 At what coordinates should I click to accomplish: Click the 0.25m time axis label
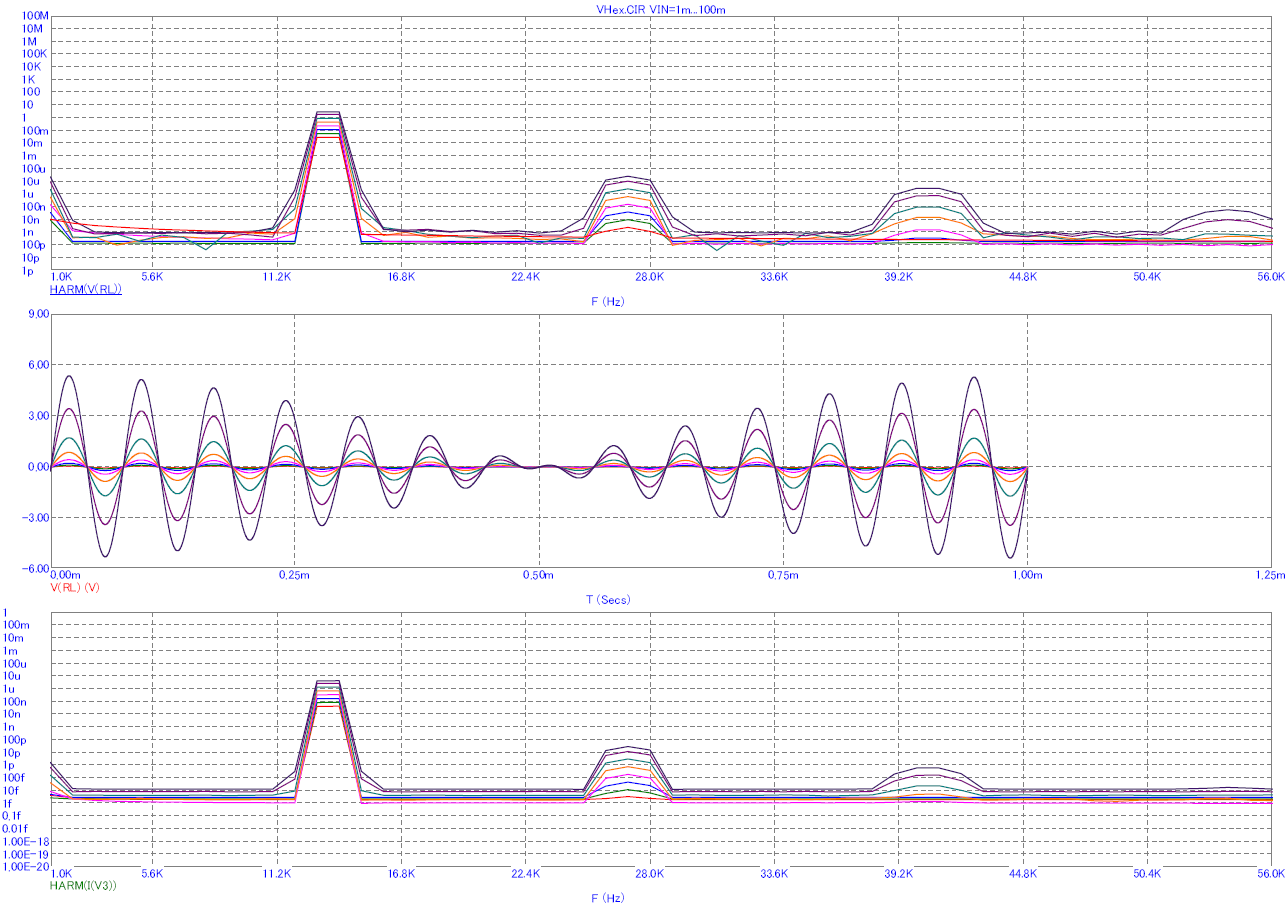tap(294, 575)
